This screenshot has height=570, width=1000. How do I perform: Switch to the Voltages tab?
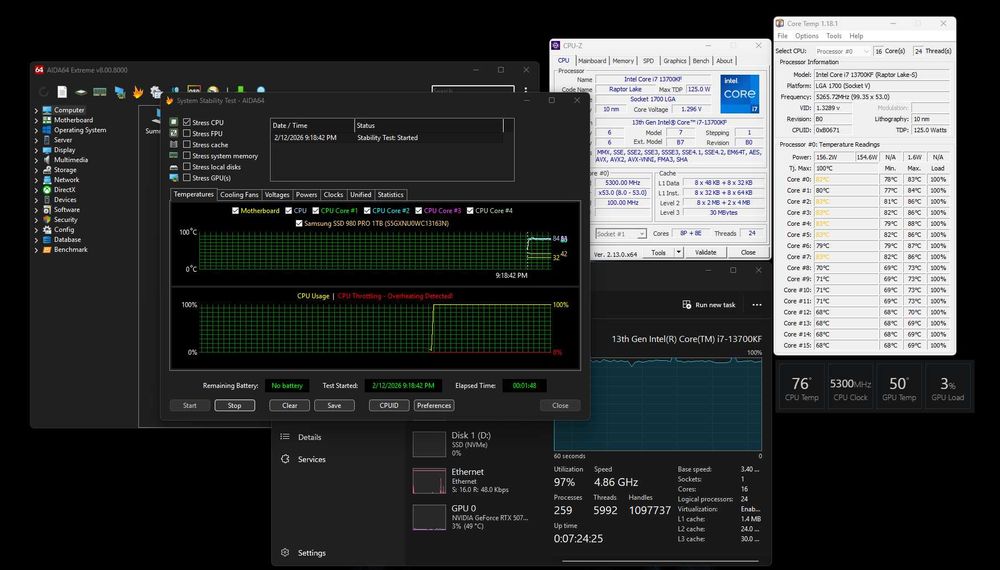coord(277,194)
